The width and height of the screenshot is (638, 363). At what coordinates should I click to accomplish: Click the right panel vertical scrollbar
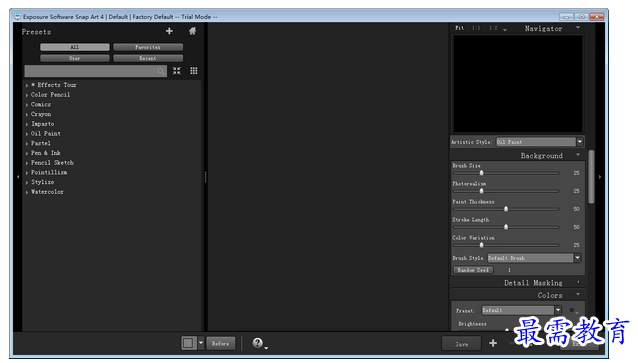pyautogui.click(x=591, y=177)
